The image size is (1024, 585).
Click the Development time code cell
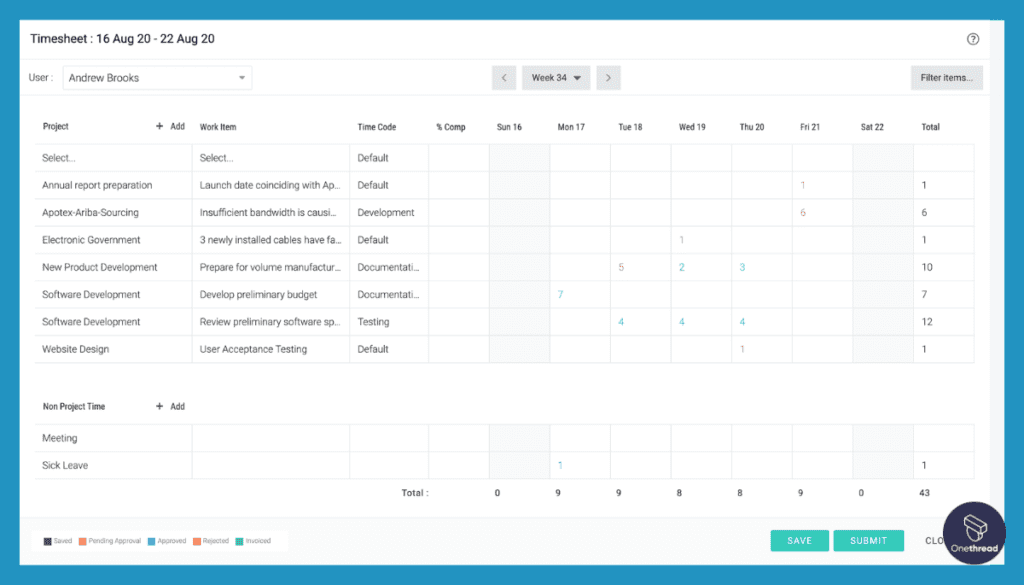389,213
